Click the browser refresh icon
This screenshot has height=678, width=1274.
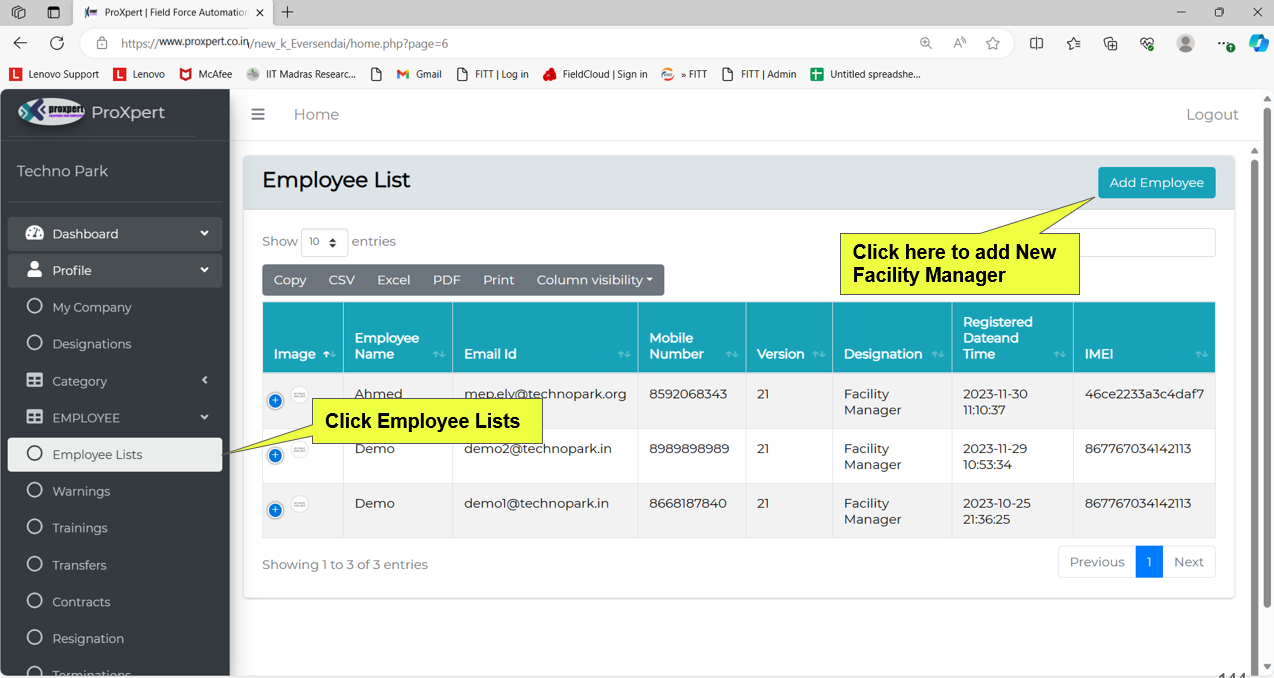(x=57, y=43)
